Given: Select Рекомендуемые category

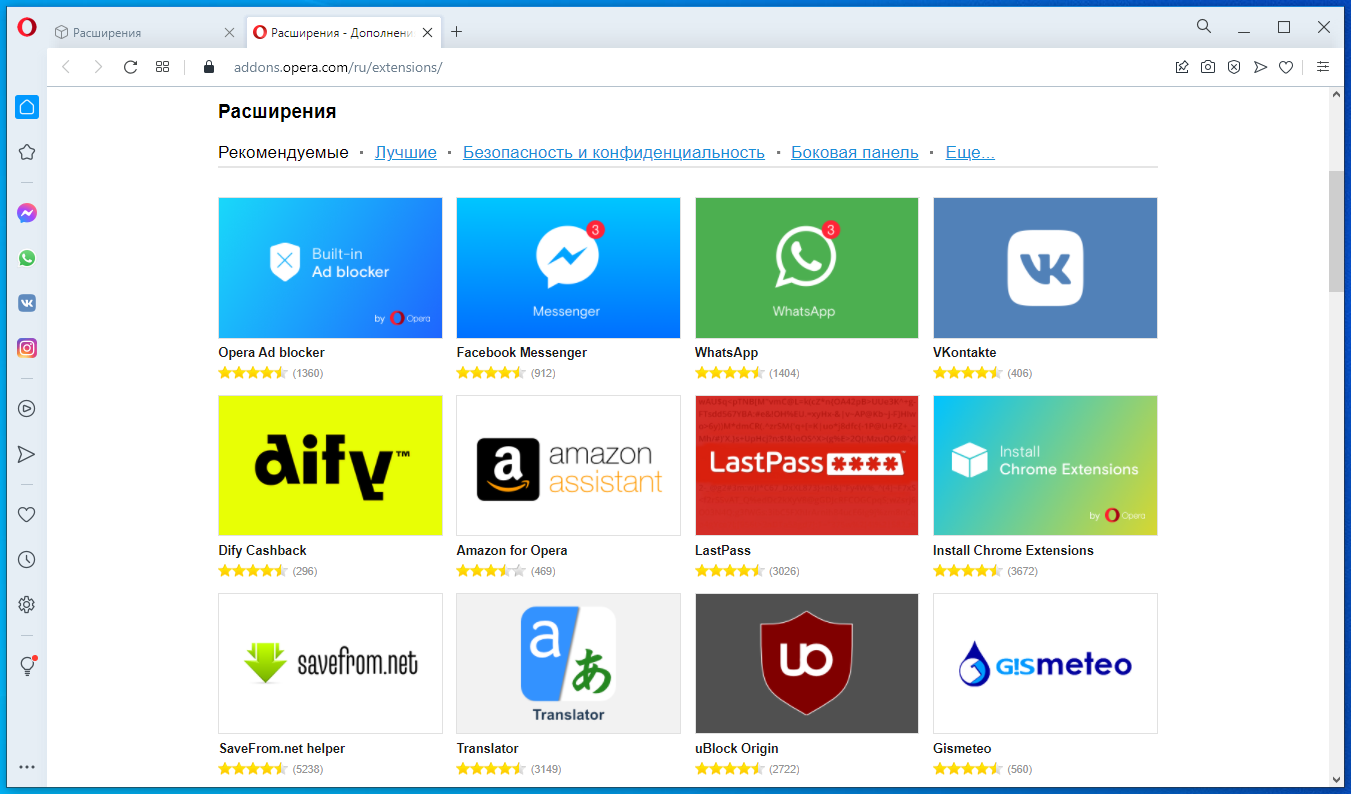Looking at the screenshot, I should [x=283, y=152].
